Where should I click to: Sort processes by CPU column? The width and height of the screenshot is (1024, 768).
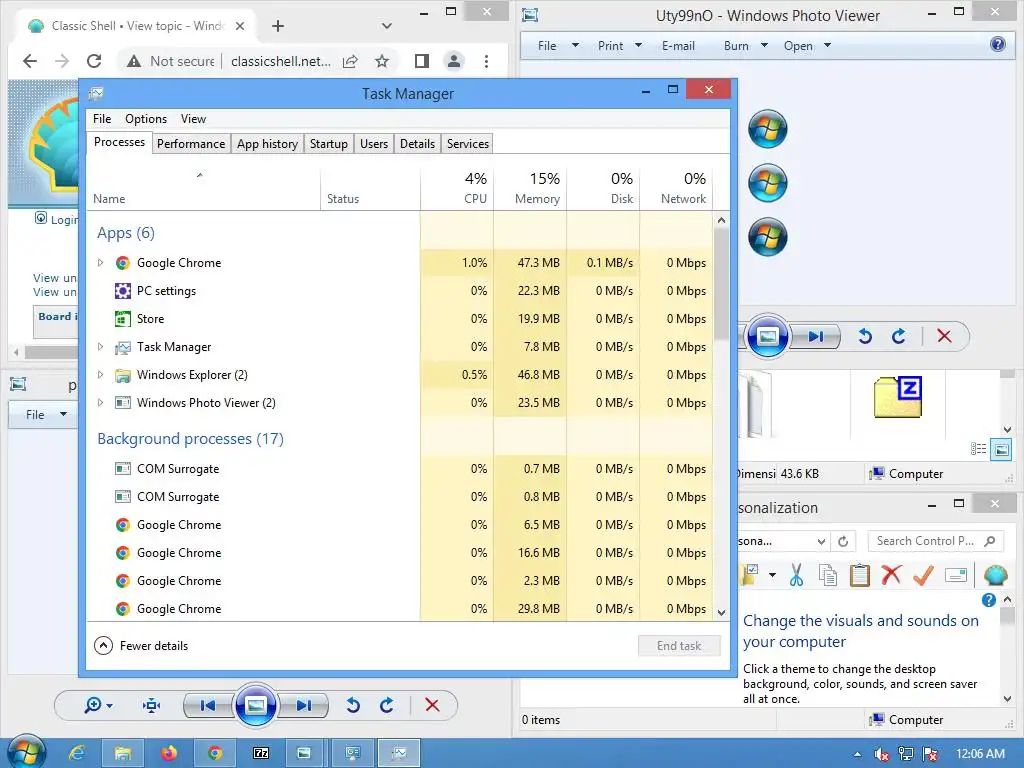click(457, 188)
